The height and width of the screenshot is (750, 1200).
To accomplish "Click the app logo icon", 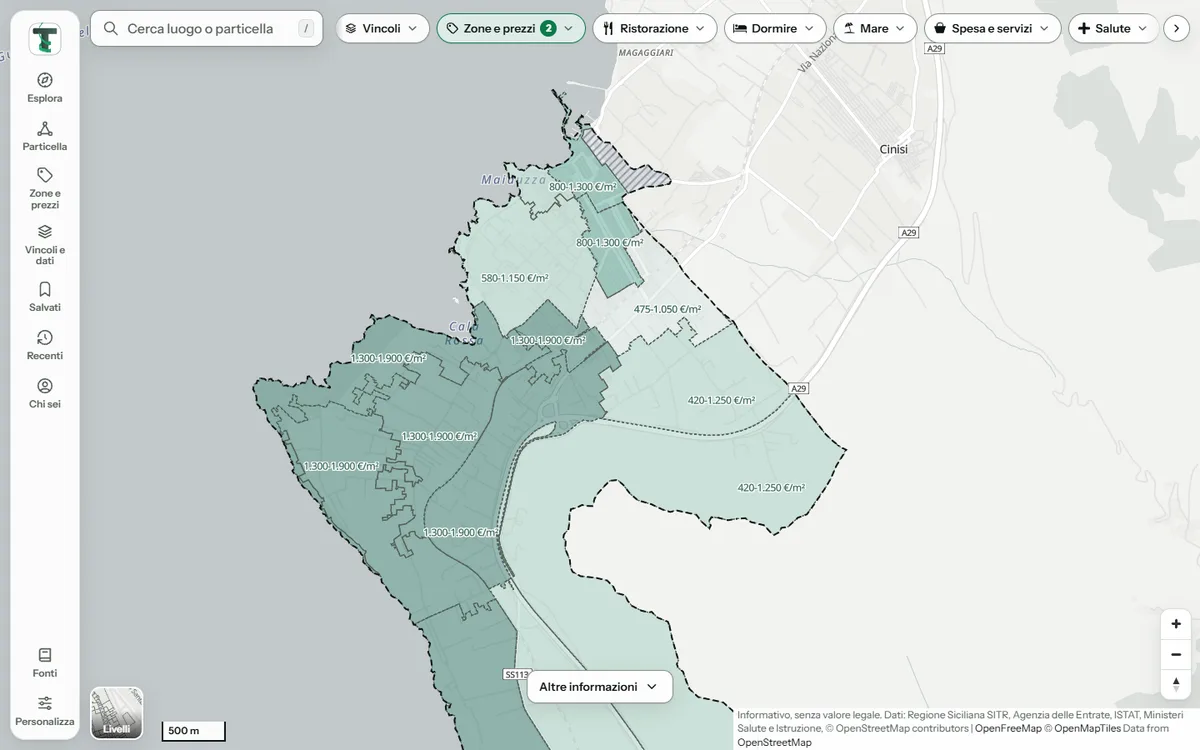I will (x=45, y=39).
